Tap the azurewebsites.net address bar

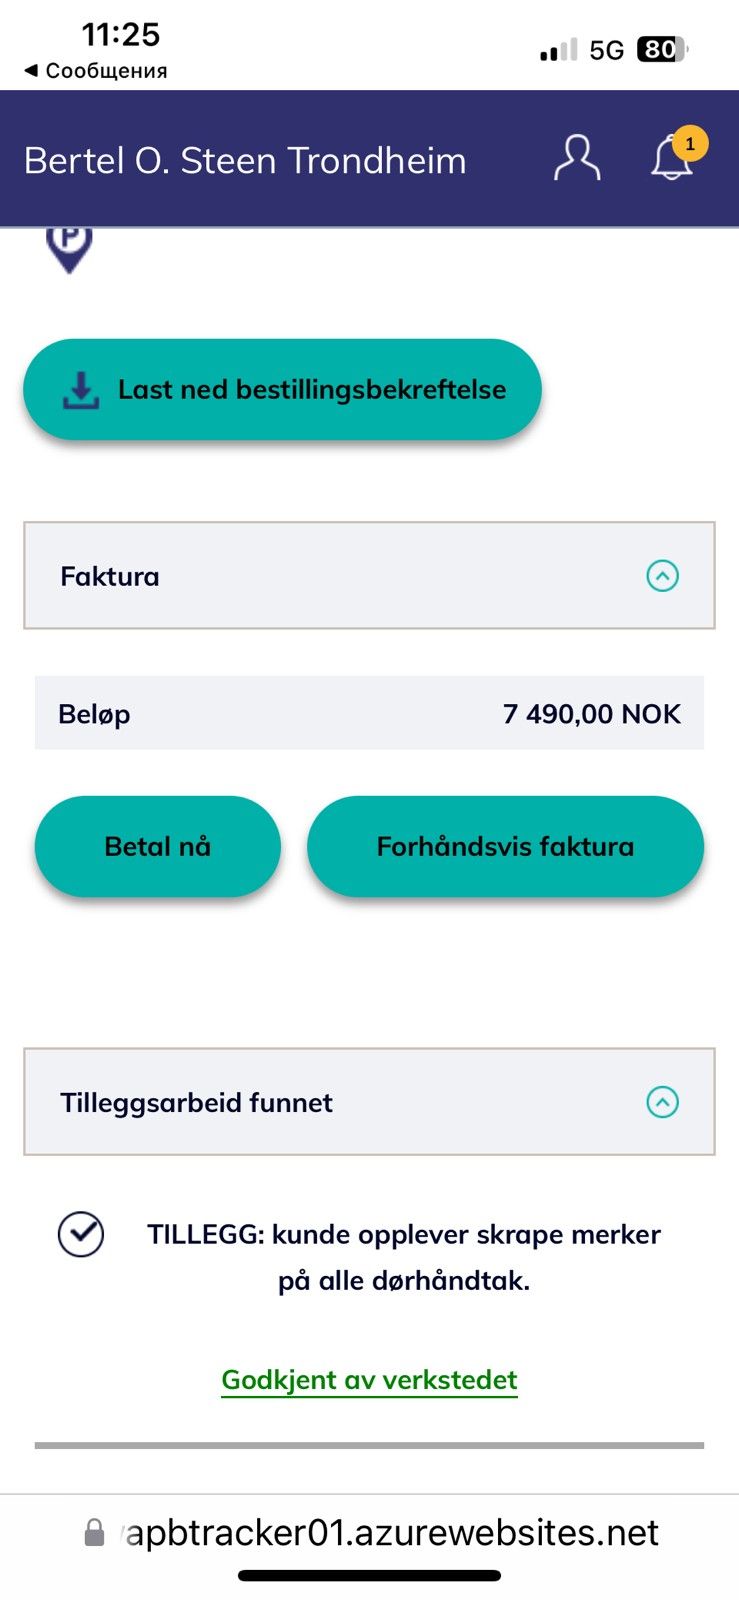click(371, 1532)
